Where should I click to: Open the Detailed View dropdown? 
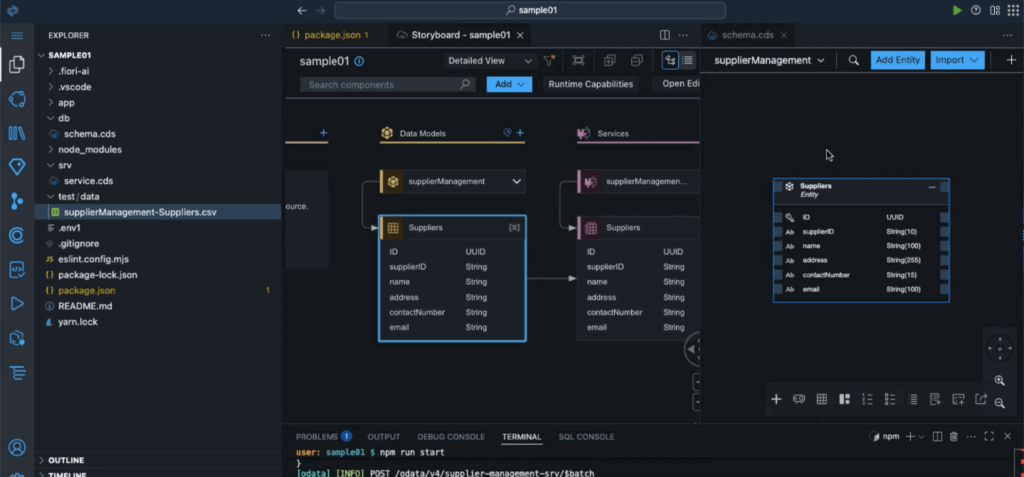click(490, 60)
